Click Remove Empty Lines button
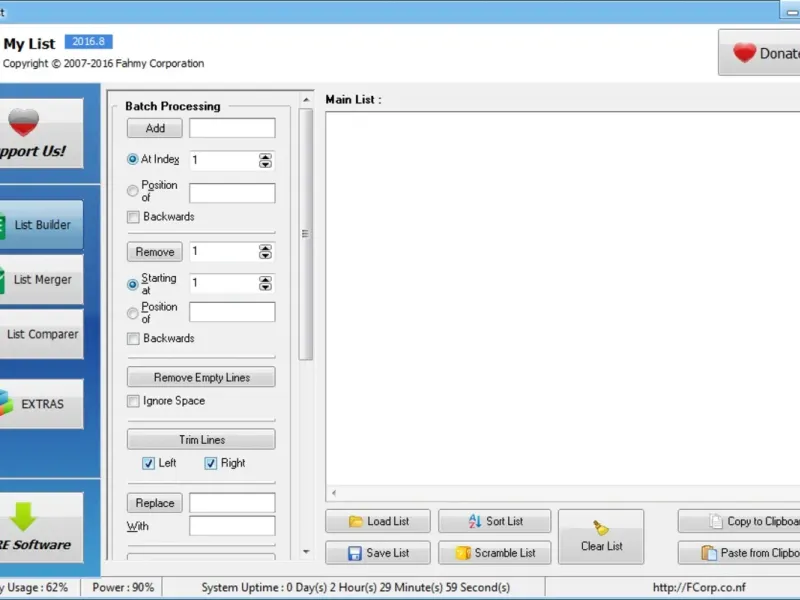Viewport: 800px width, 600px height. pyautogui.click(x=201, y=378)
